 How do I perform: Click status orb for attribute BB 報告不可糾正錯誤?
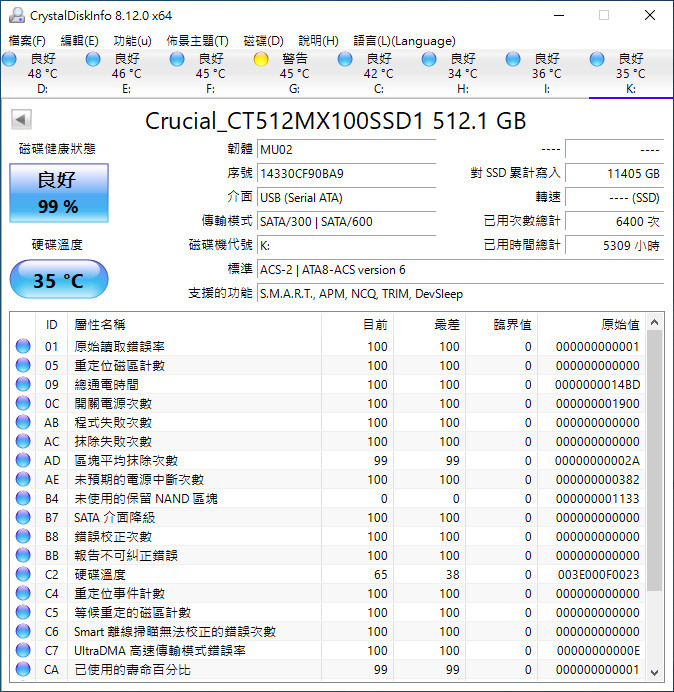click(23, 555)
